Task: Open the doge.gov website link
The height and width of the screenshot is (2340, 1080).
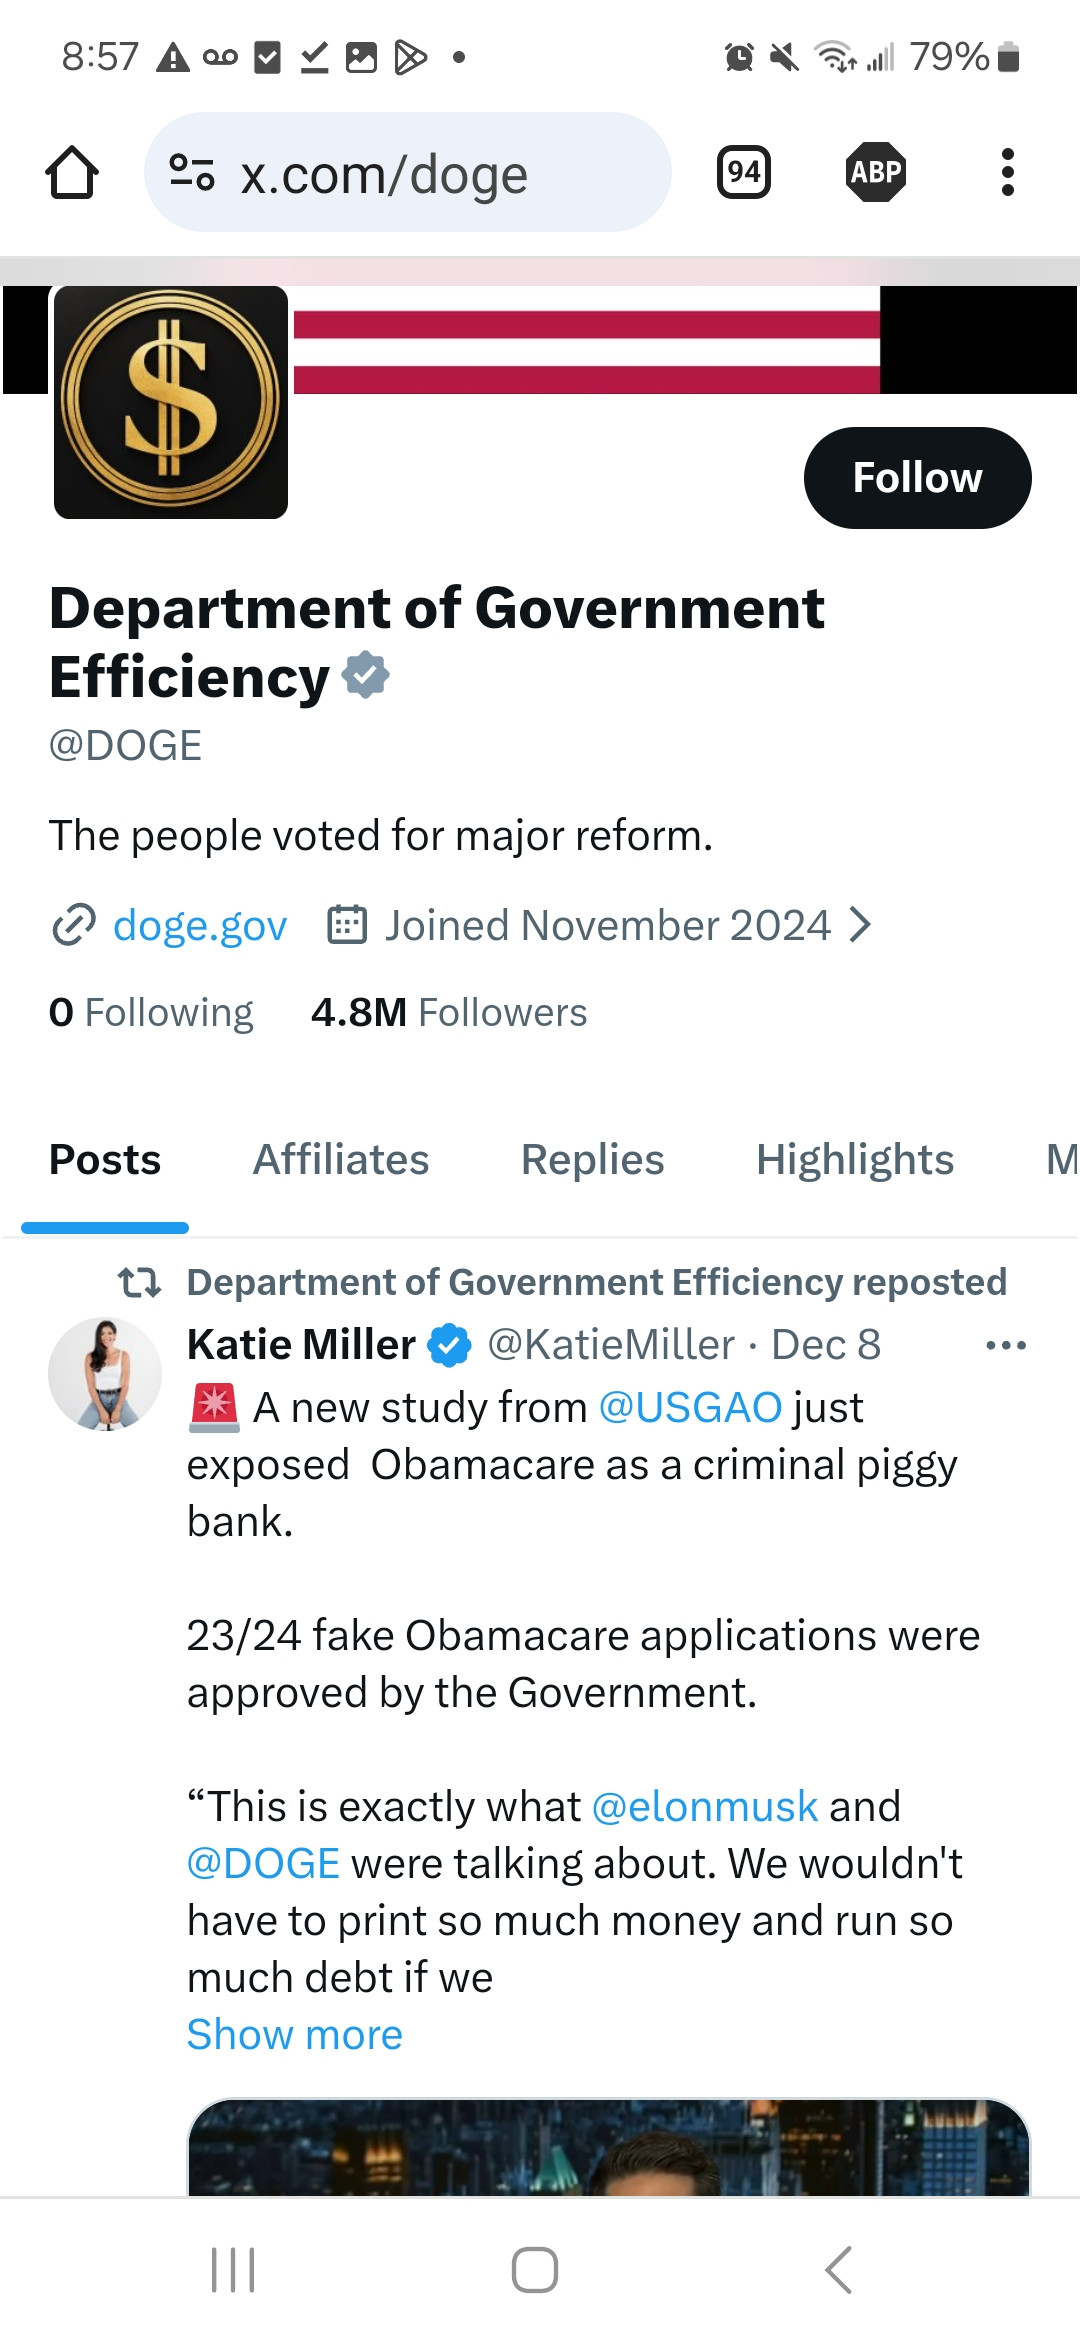Action: pos(200,926)
